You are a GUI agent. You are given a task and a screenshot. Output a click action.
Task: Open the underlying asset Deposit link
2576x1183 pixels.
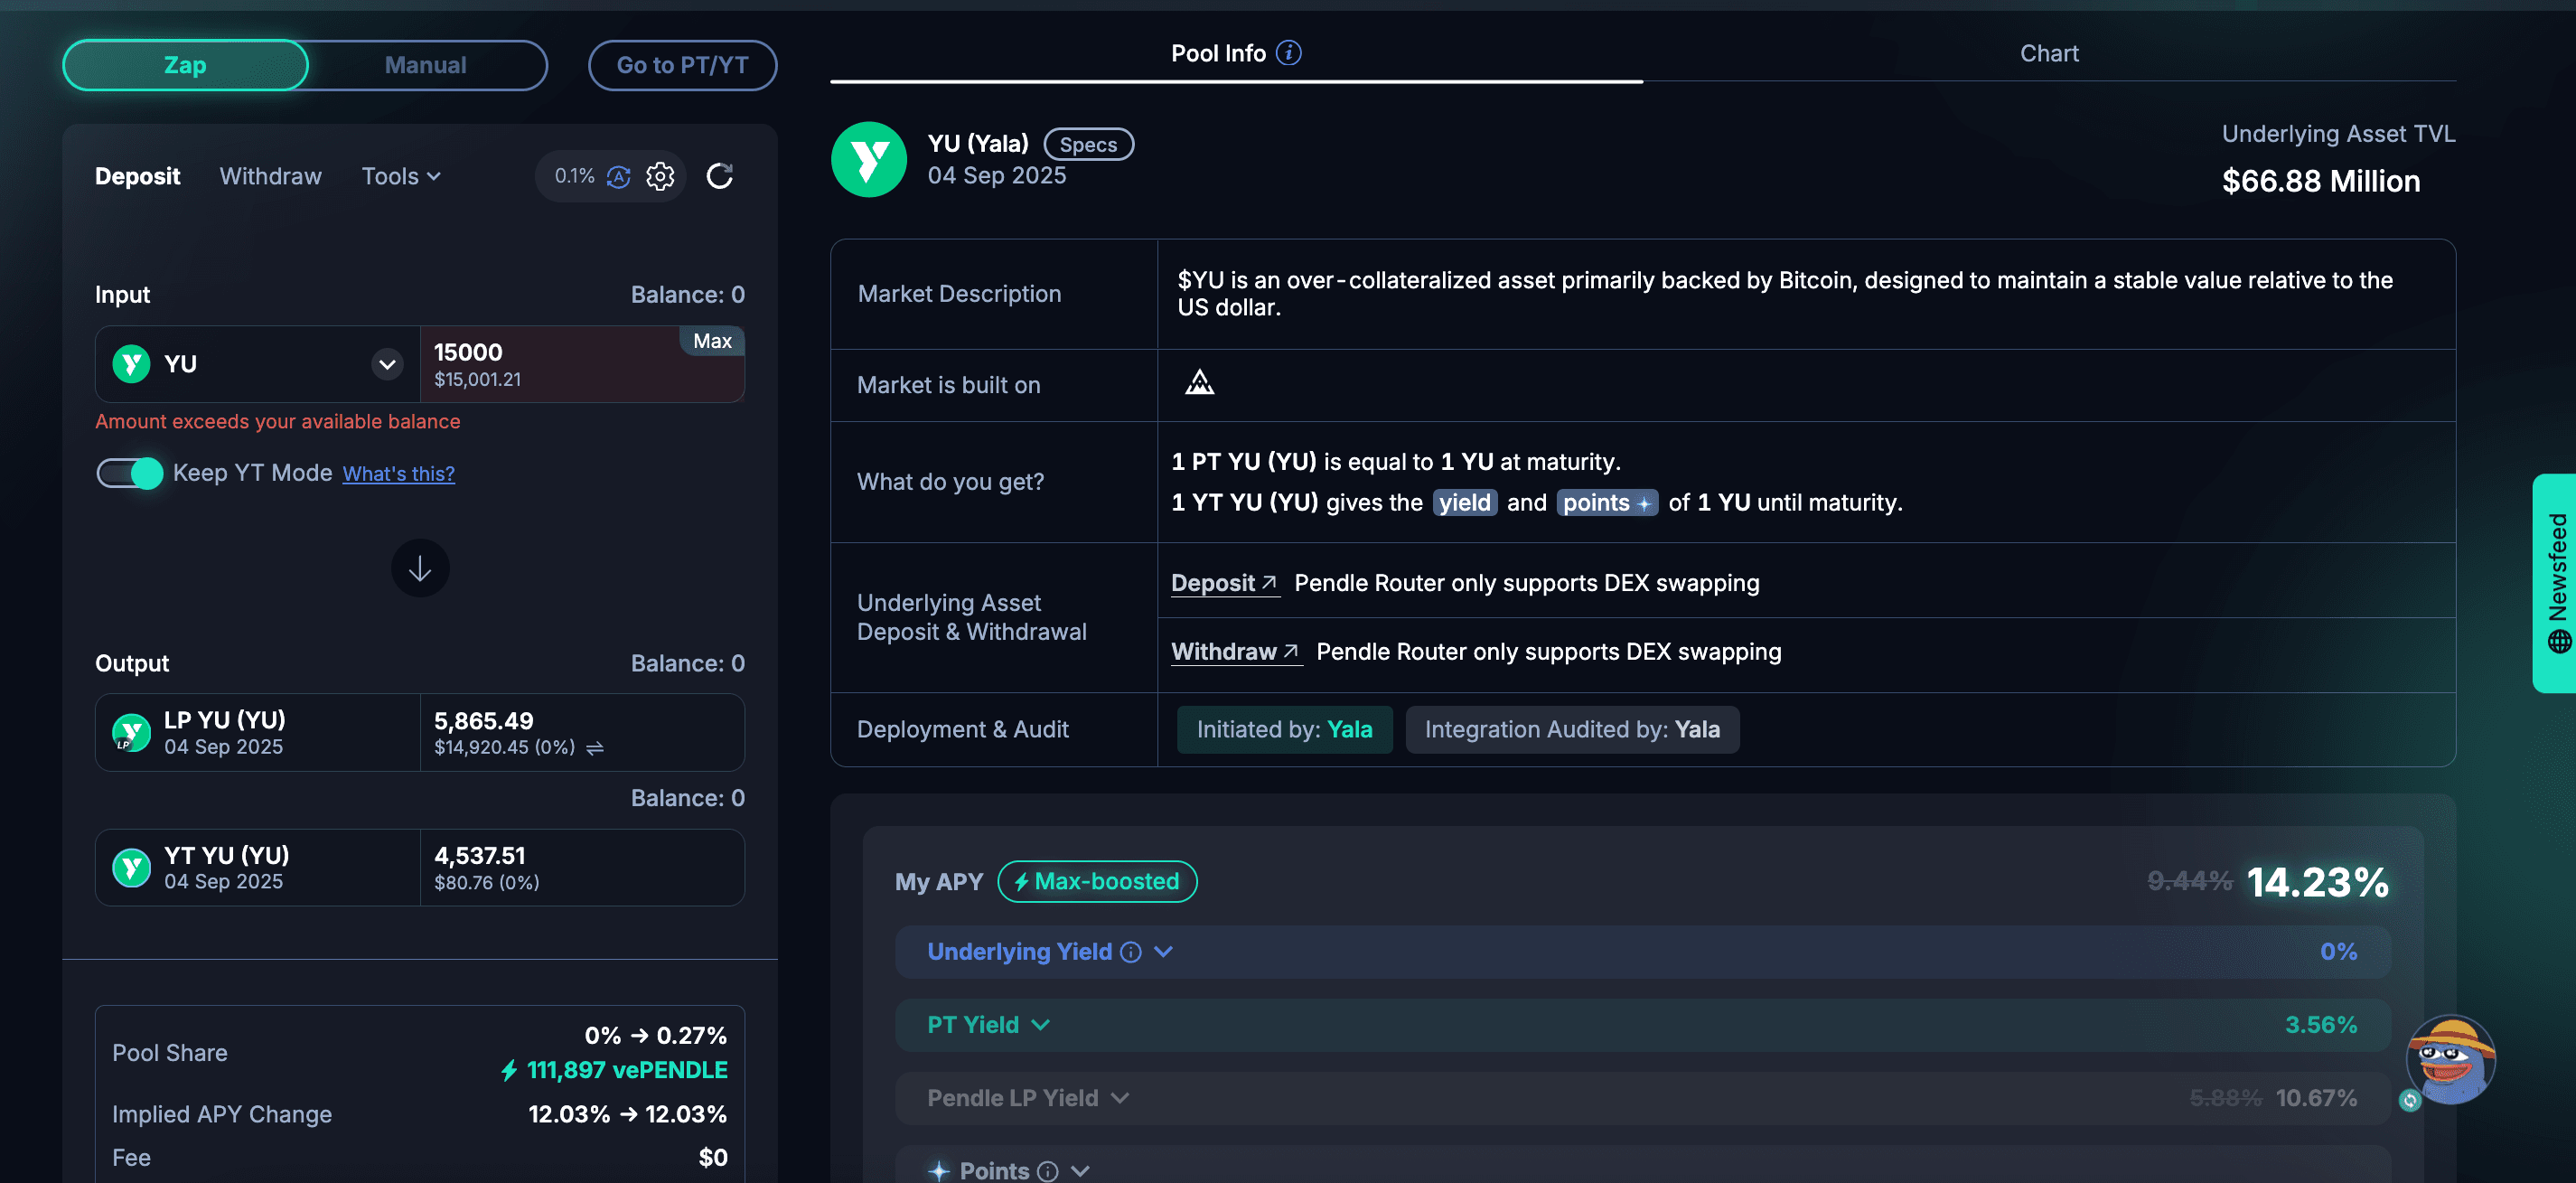tap(1224, 583)
